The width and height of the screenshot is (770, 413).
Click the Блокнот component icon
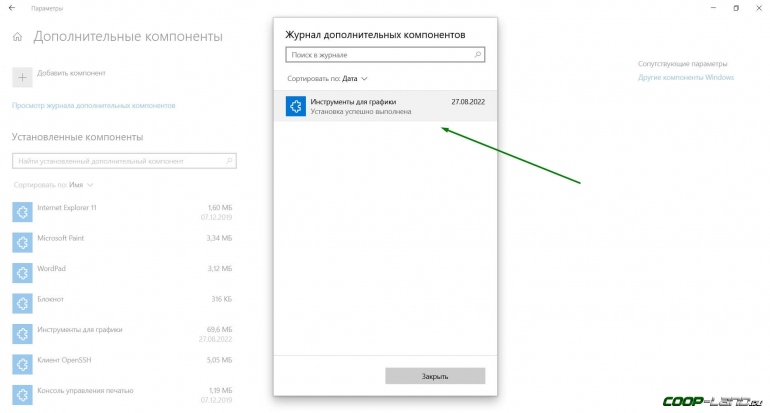click(x=22, y=302)
